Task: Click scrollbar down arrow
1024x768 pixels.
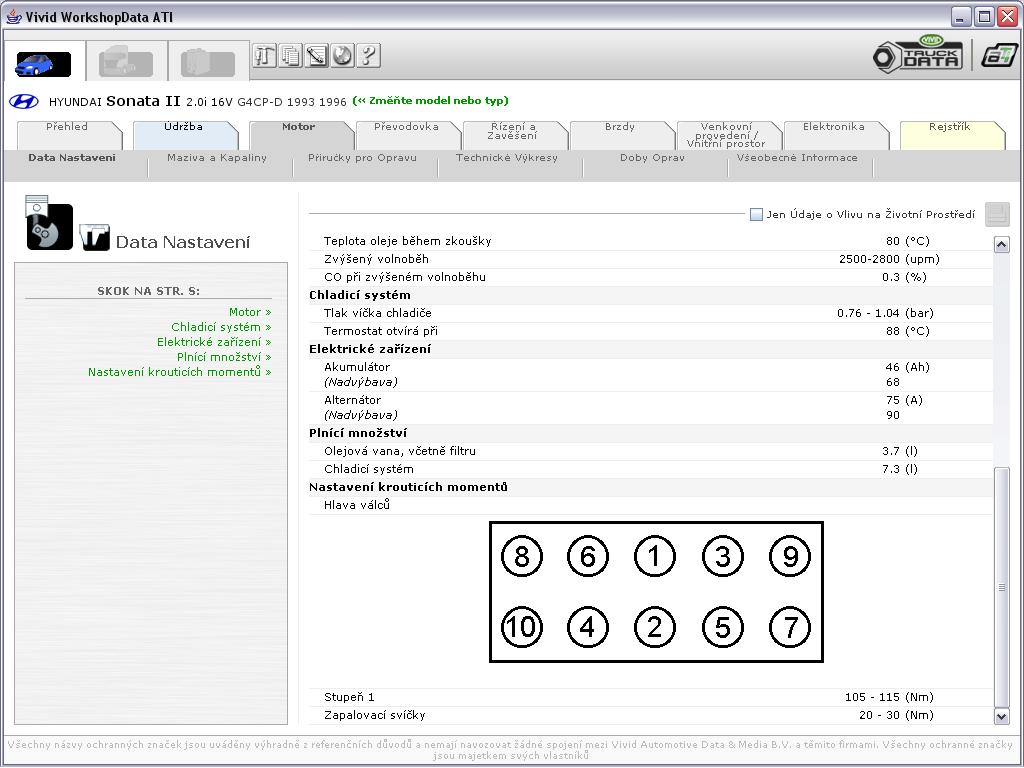Action: click(1001, 716)
